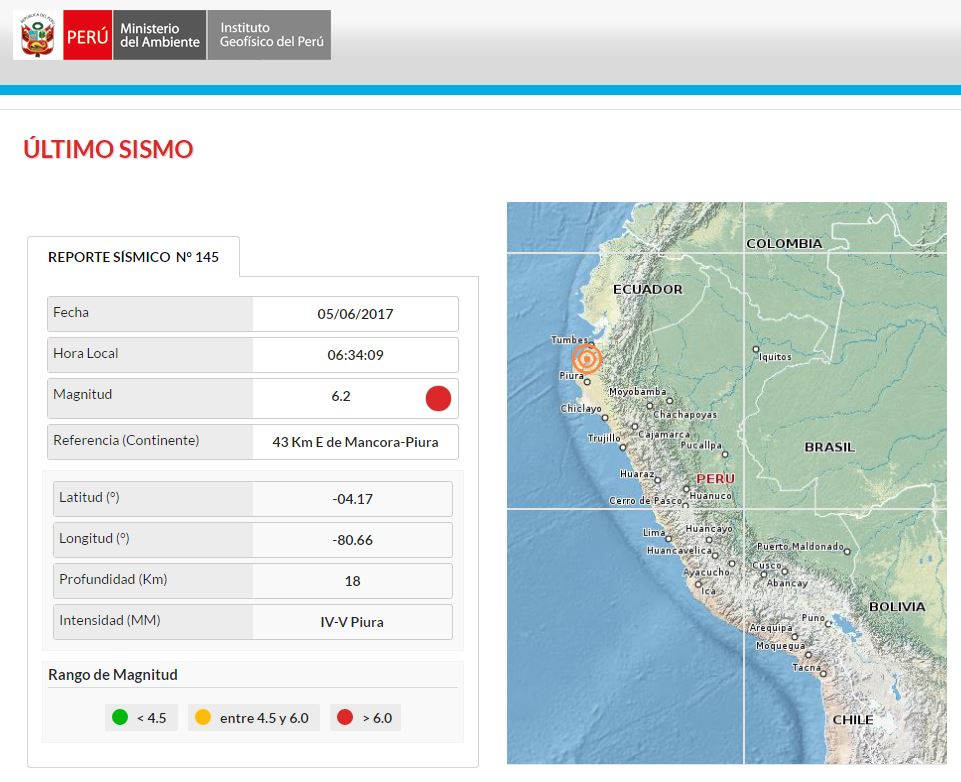Click the reference 43 Km E de Mancora-Piura
The image size is (961, 782).
355,442
